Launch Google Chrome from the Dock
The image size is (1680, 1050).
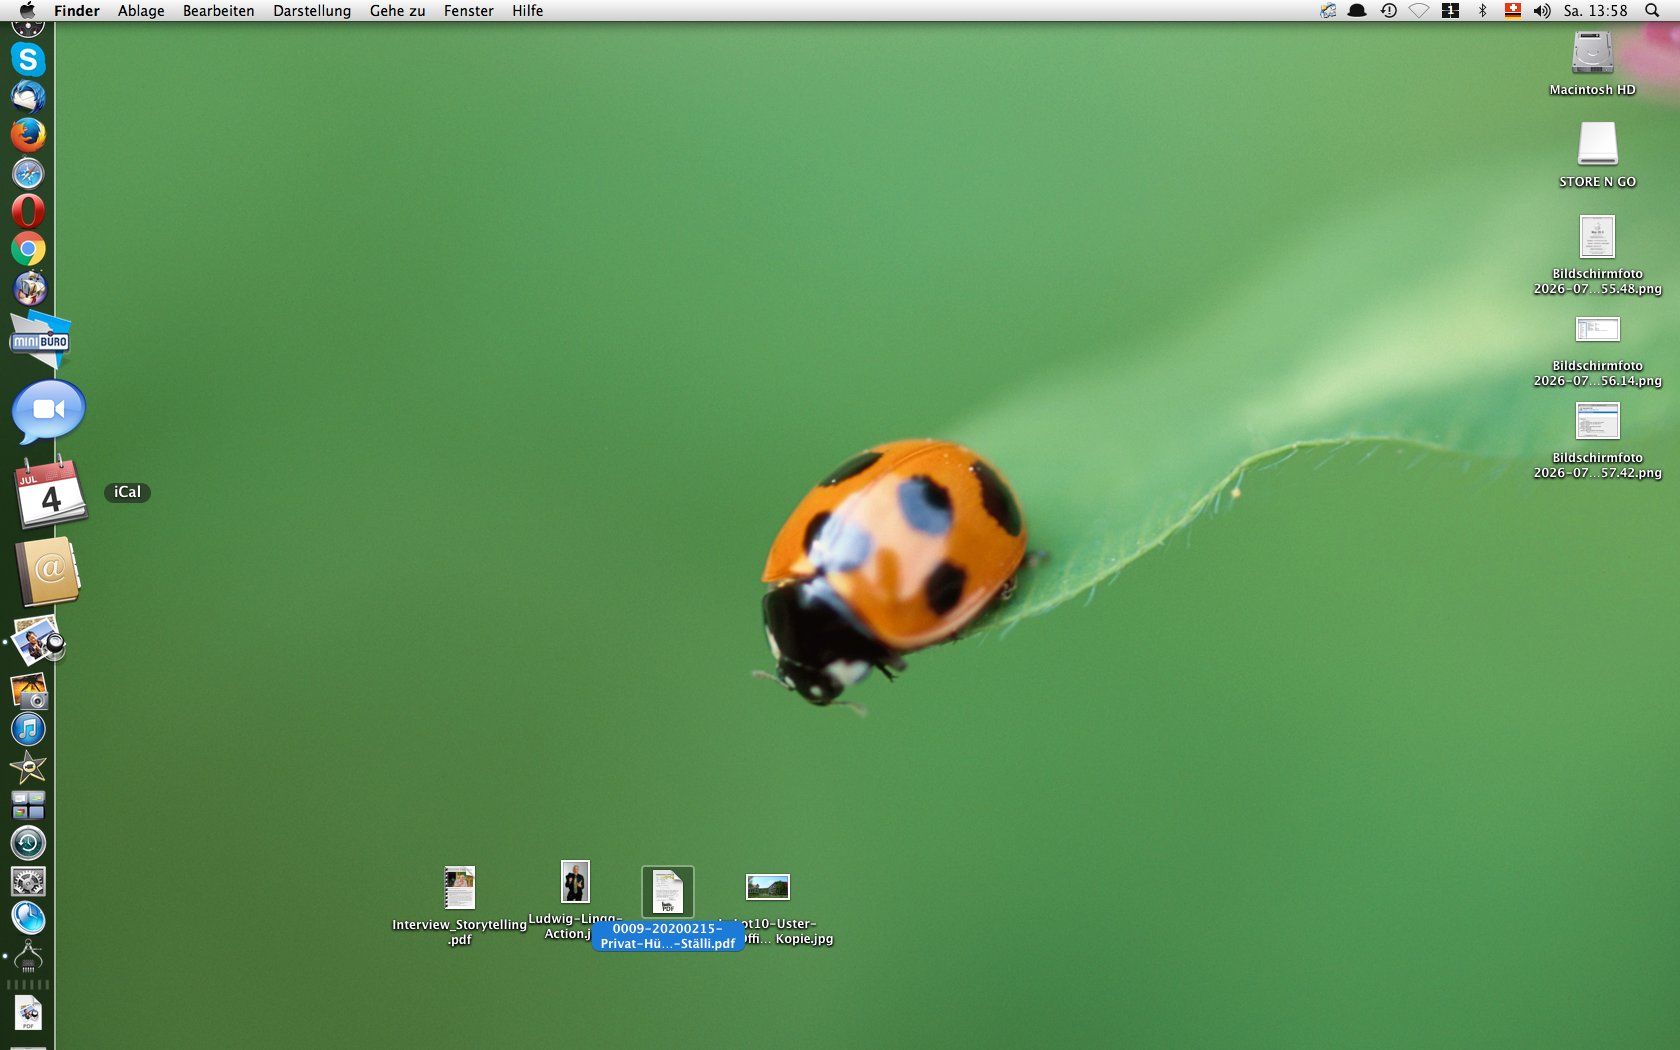point(28,249)
